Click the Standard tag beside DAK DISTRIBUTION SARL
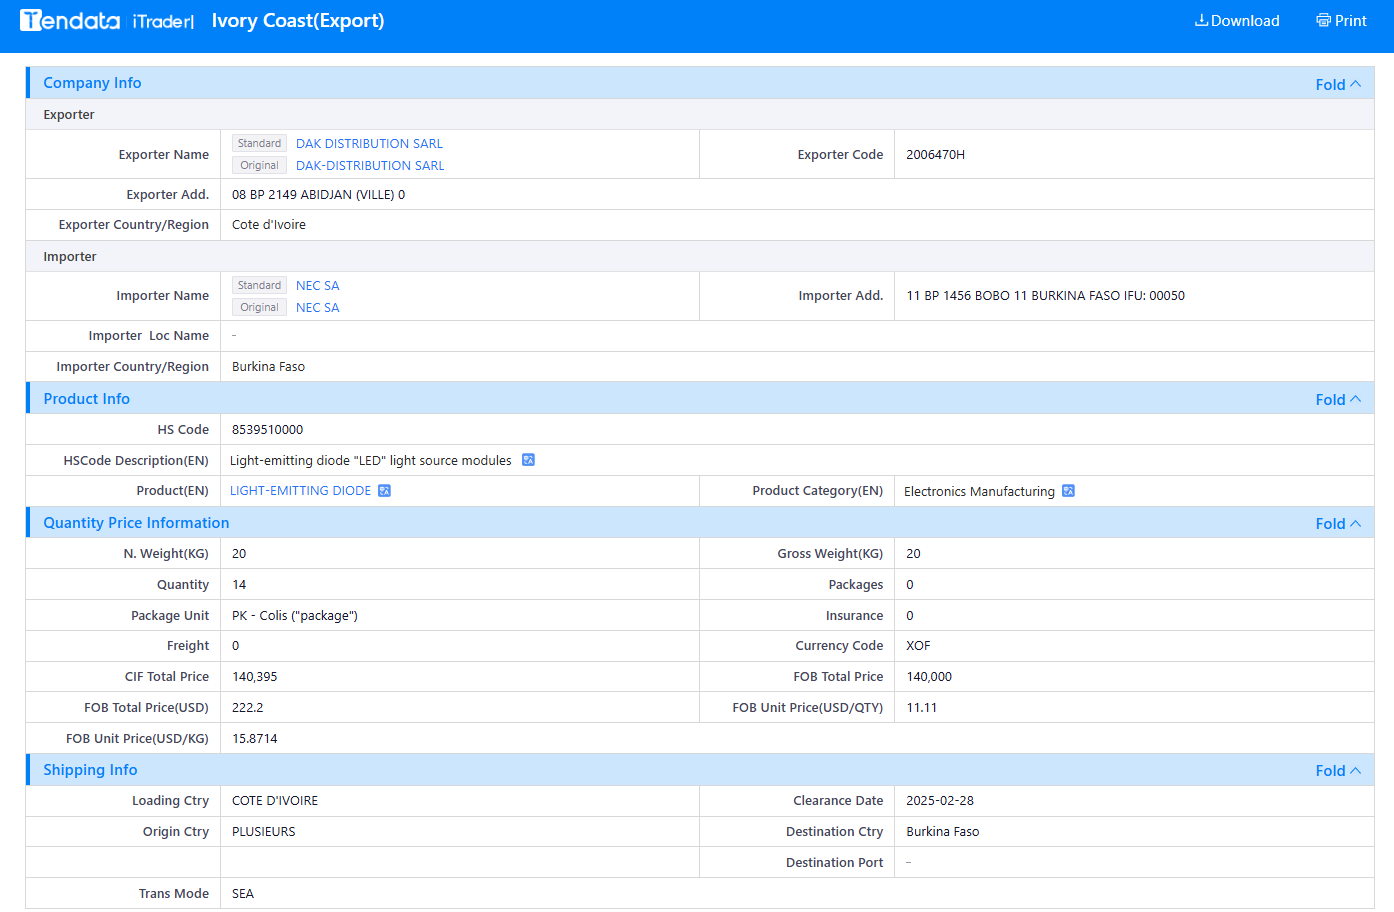This screenshot has height=912, width=1394. pos(260,144)
